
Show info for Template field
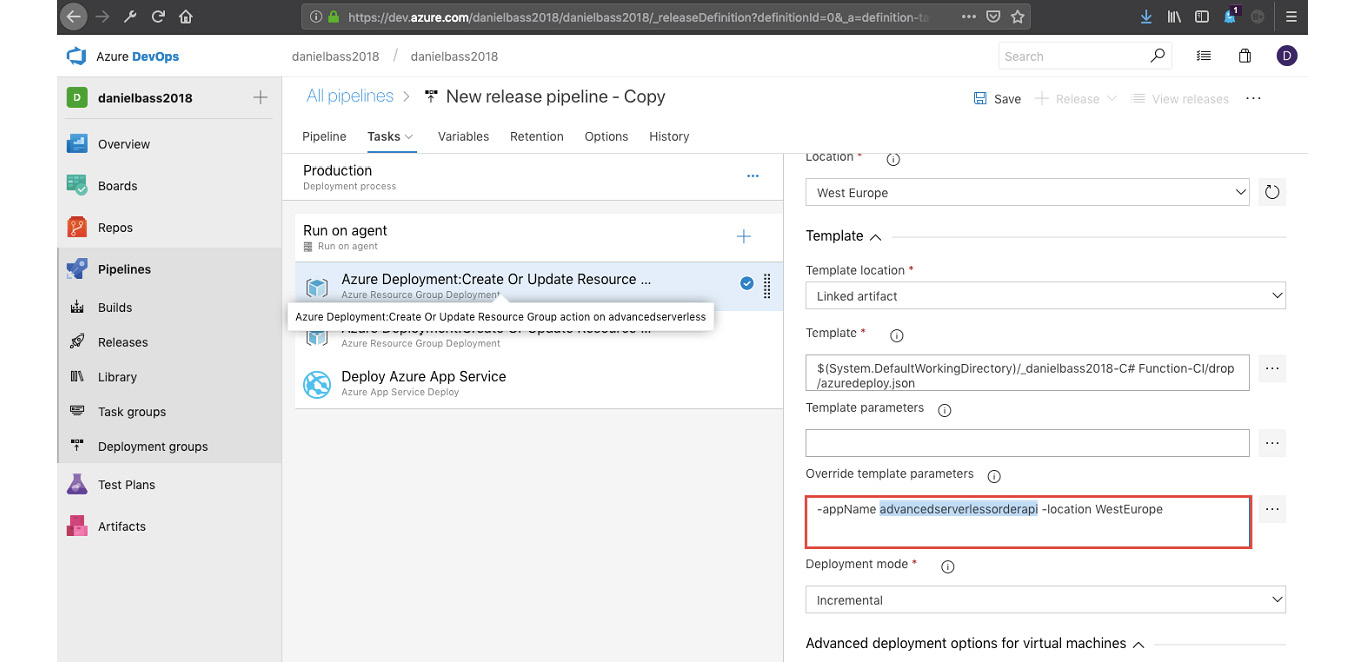point(897,335)
